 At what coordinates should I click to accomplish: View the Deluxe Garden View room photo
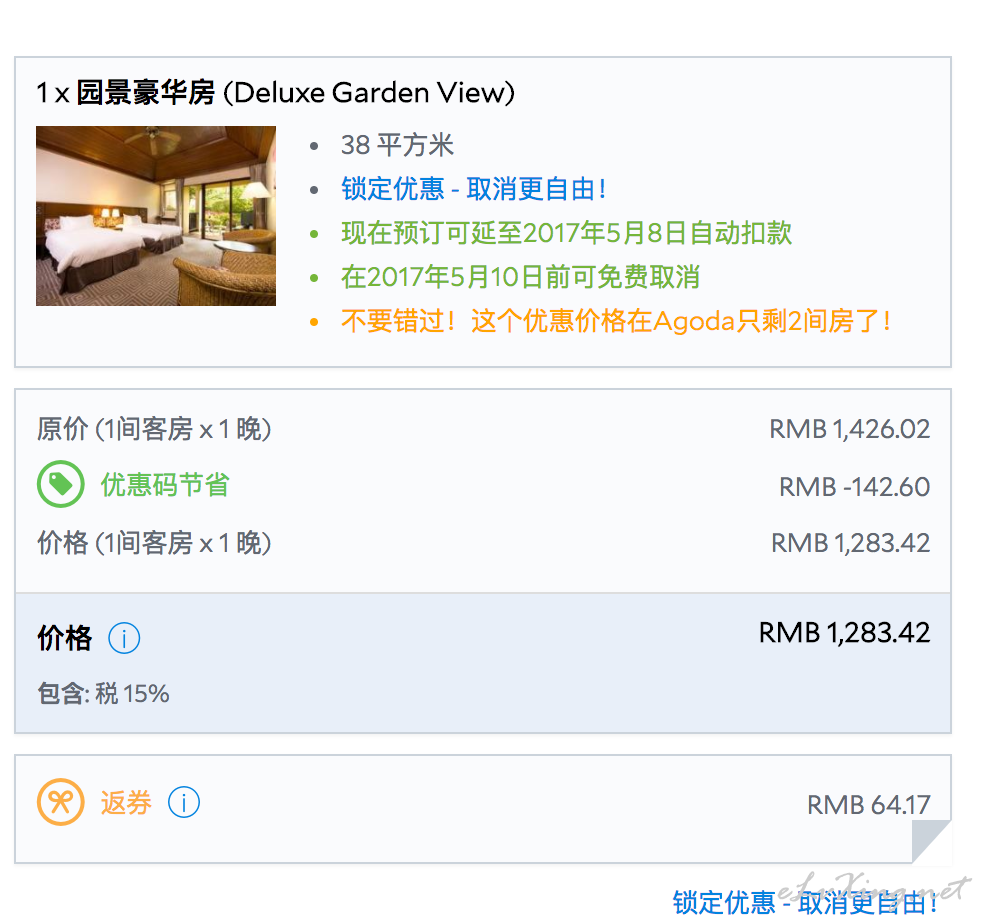(x=156, y=216)
